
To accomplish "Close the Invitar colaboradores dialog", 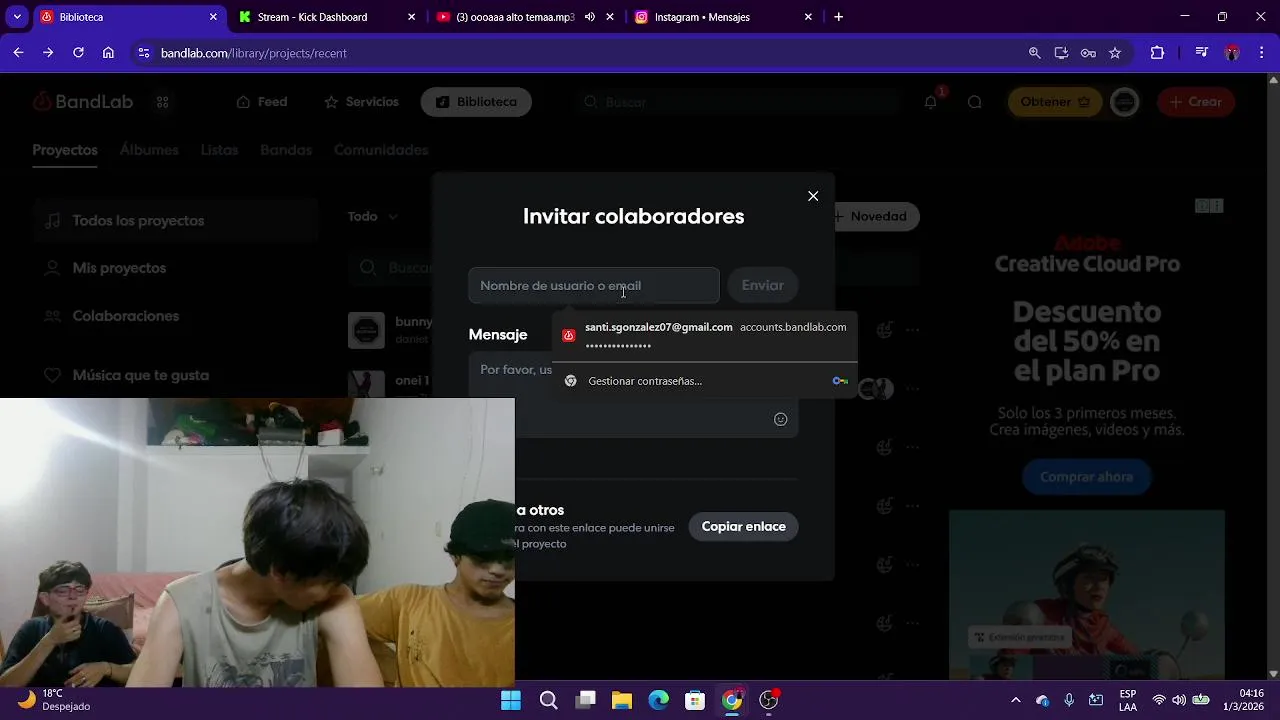I will tap(813, 196).
